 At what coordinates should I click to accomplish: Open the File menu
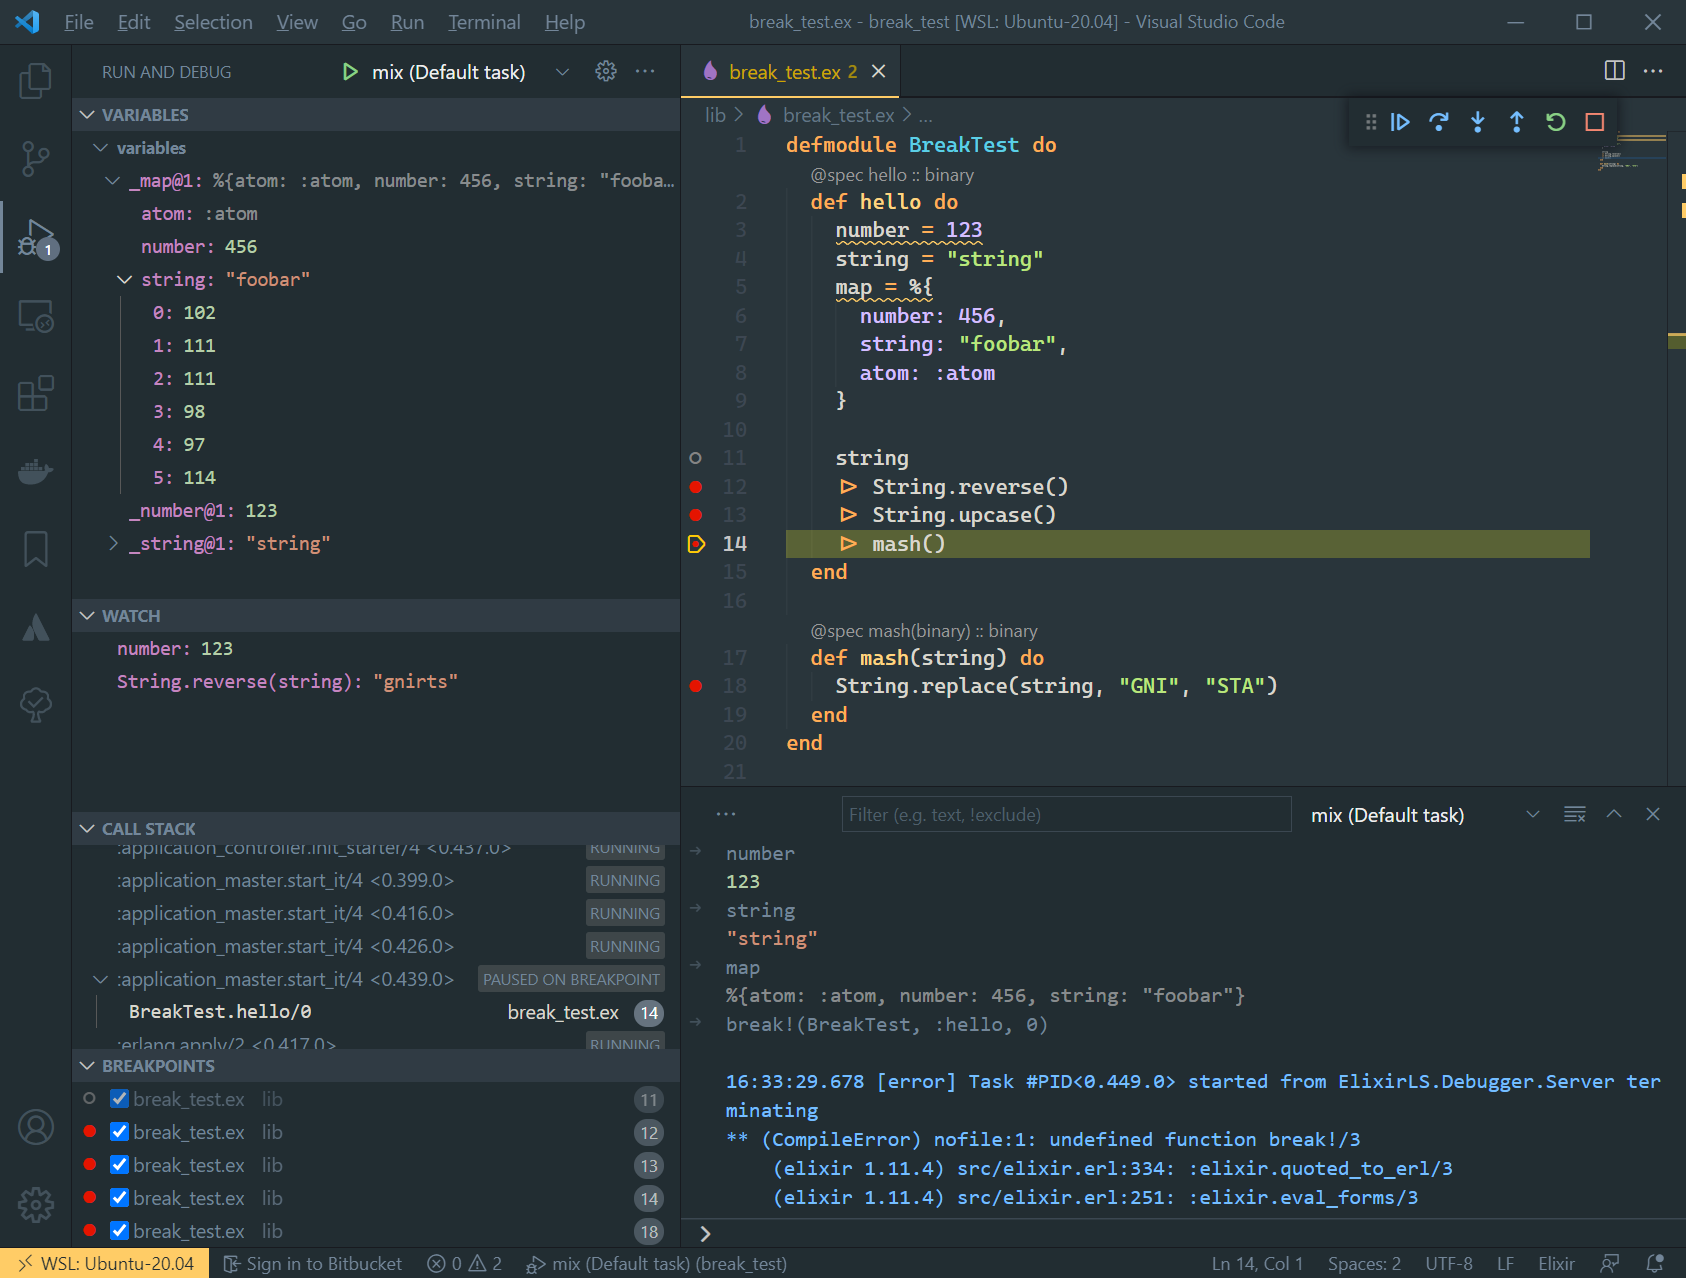click(78, 22)
